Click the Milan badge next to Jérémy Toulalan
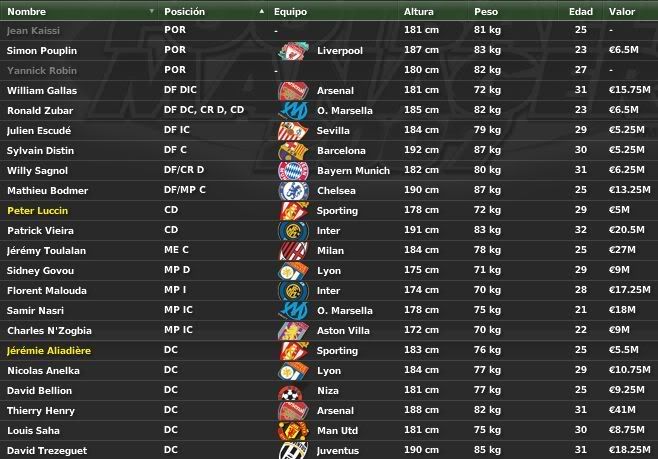658x459 pixels. 293,250
